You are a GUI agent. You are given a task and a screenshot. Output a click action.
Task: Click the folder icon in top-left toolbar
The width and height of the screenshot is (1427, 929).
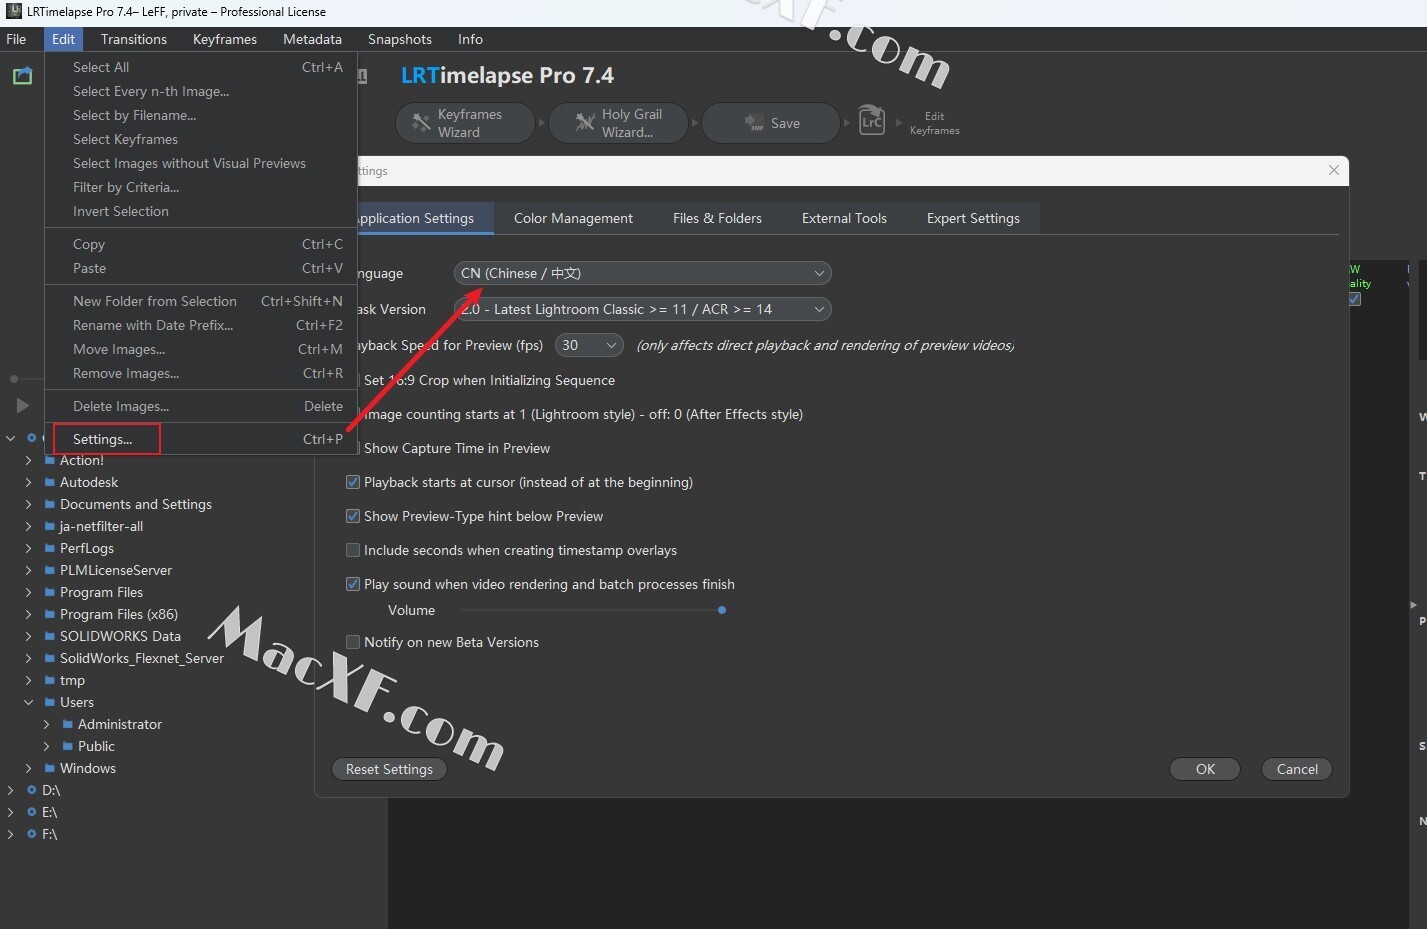point(22,76)
